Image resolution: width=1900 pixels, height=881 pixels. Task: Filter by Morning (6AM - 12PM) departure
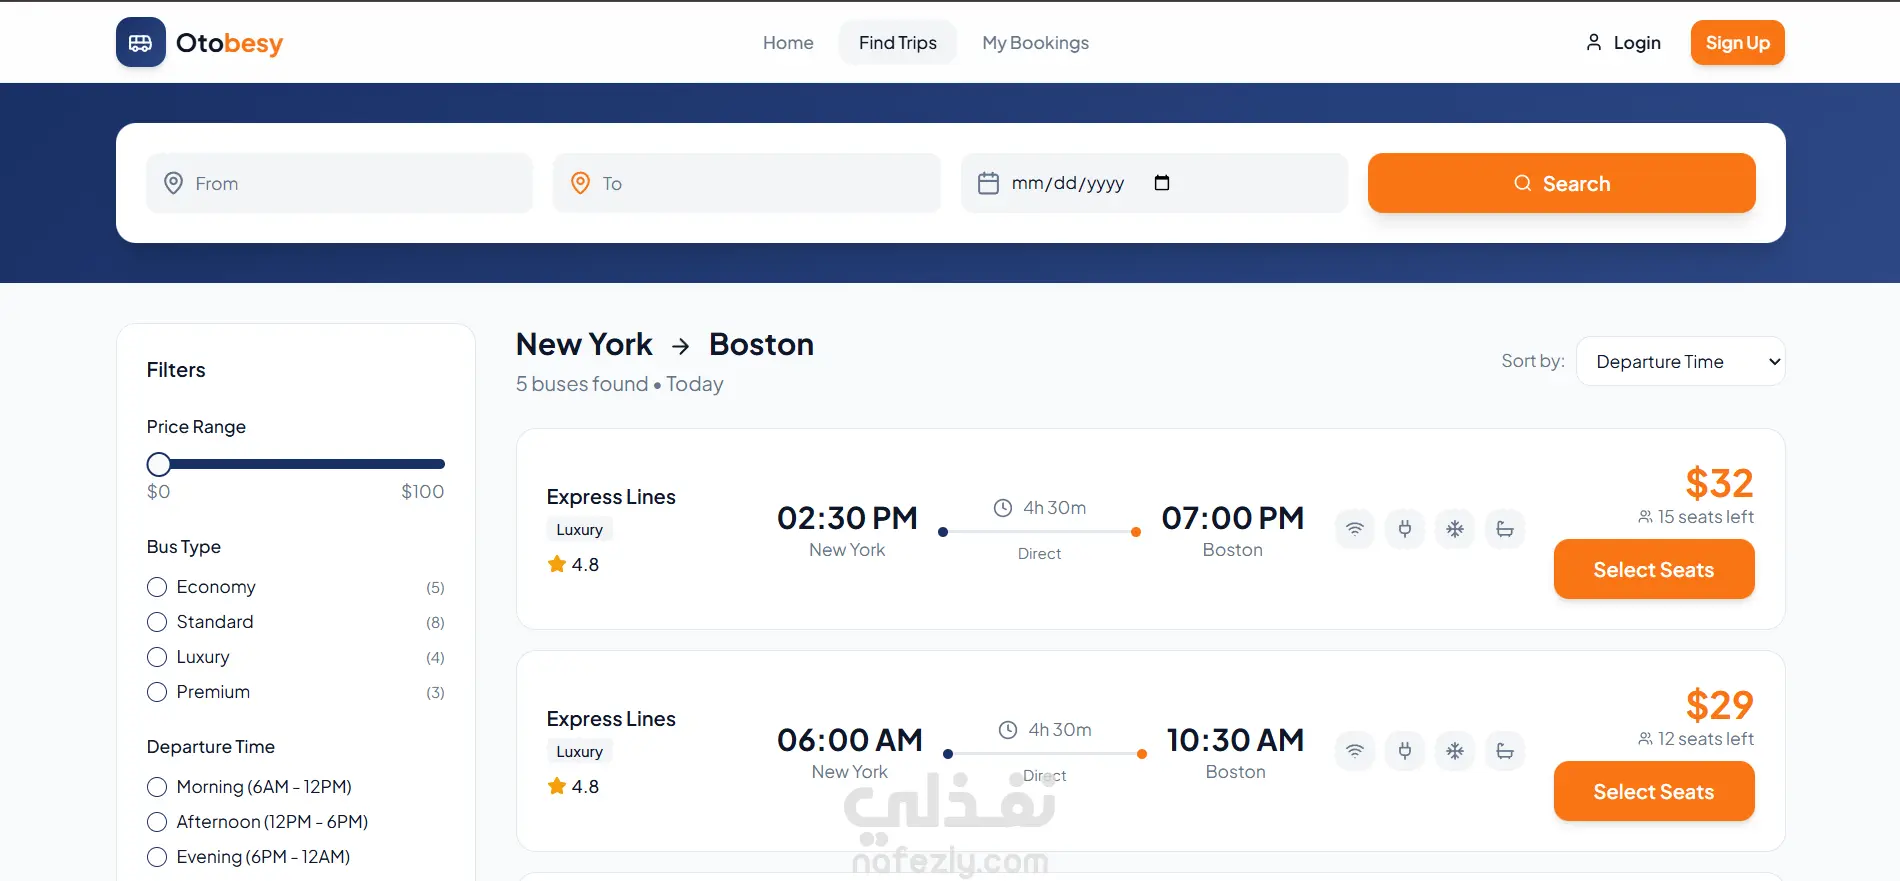157,787
